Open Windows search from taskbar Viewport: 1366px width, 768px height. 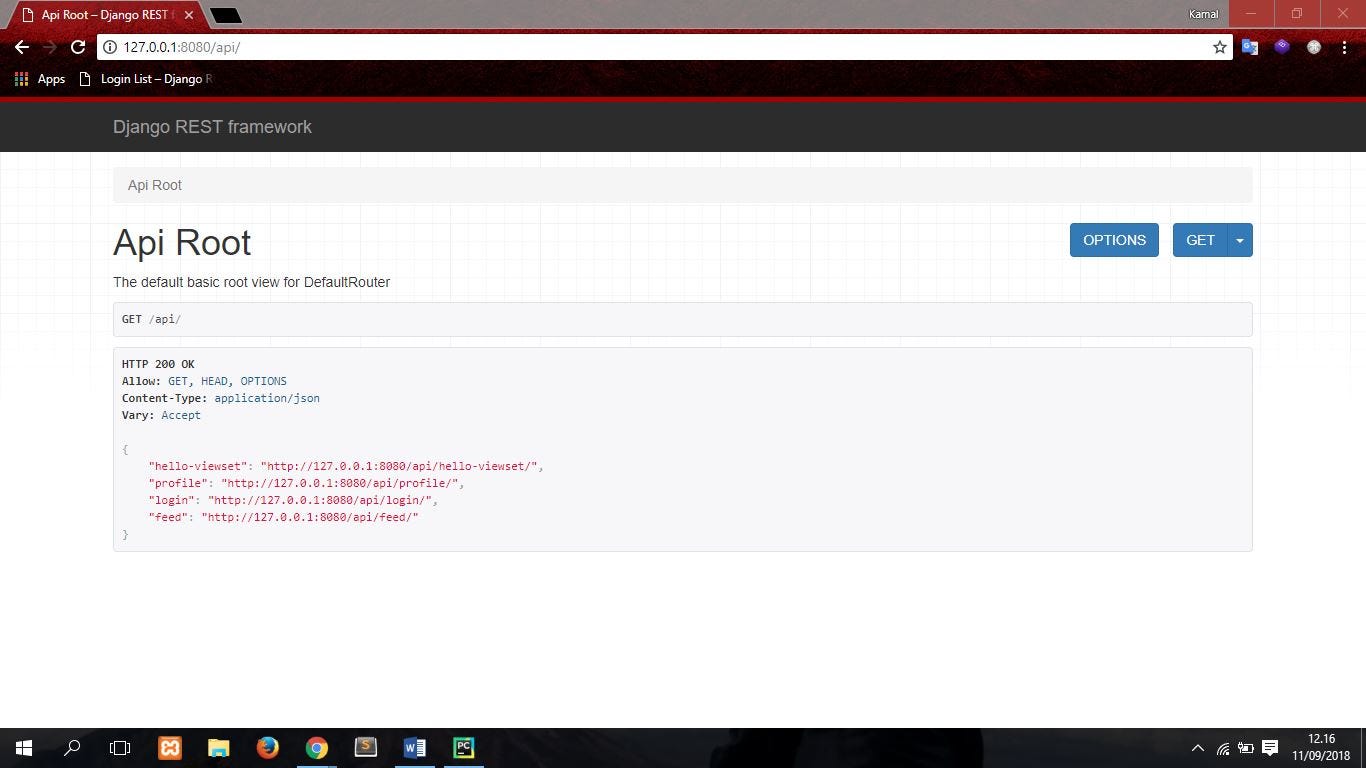pos(72,748)
